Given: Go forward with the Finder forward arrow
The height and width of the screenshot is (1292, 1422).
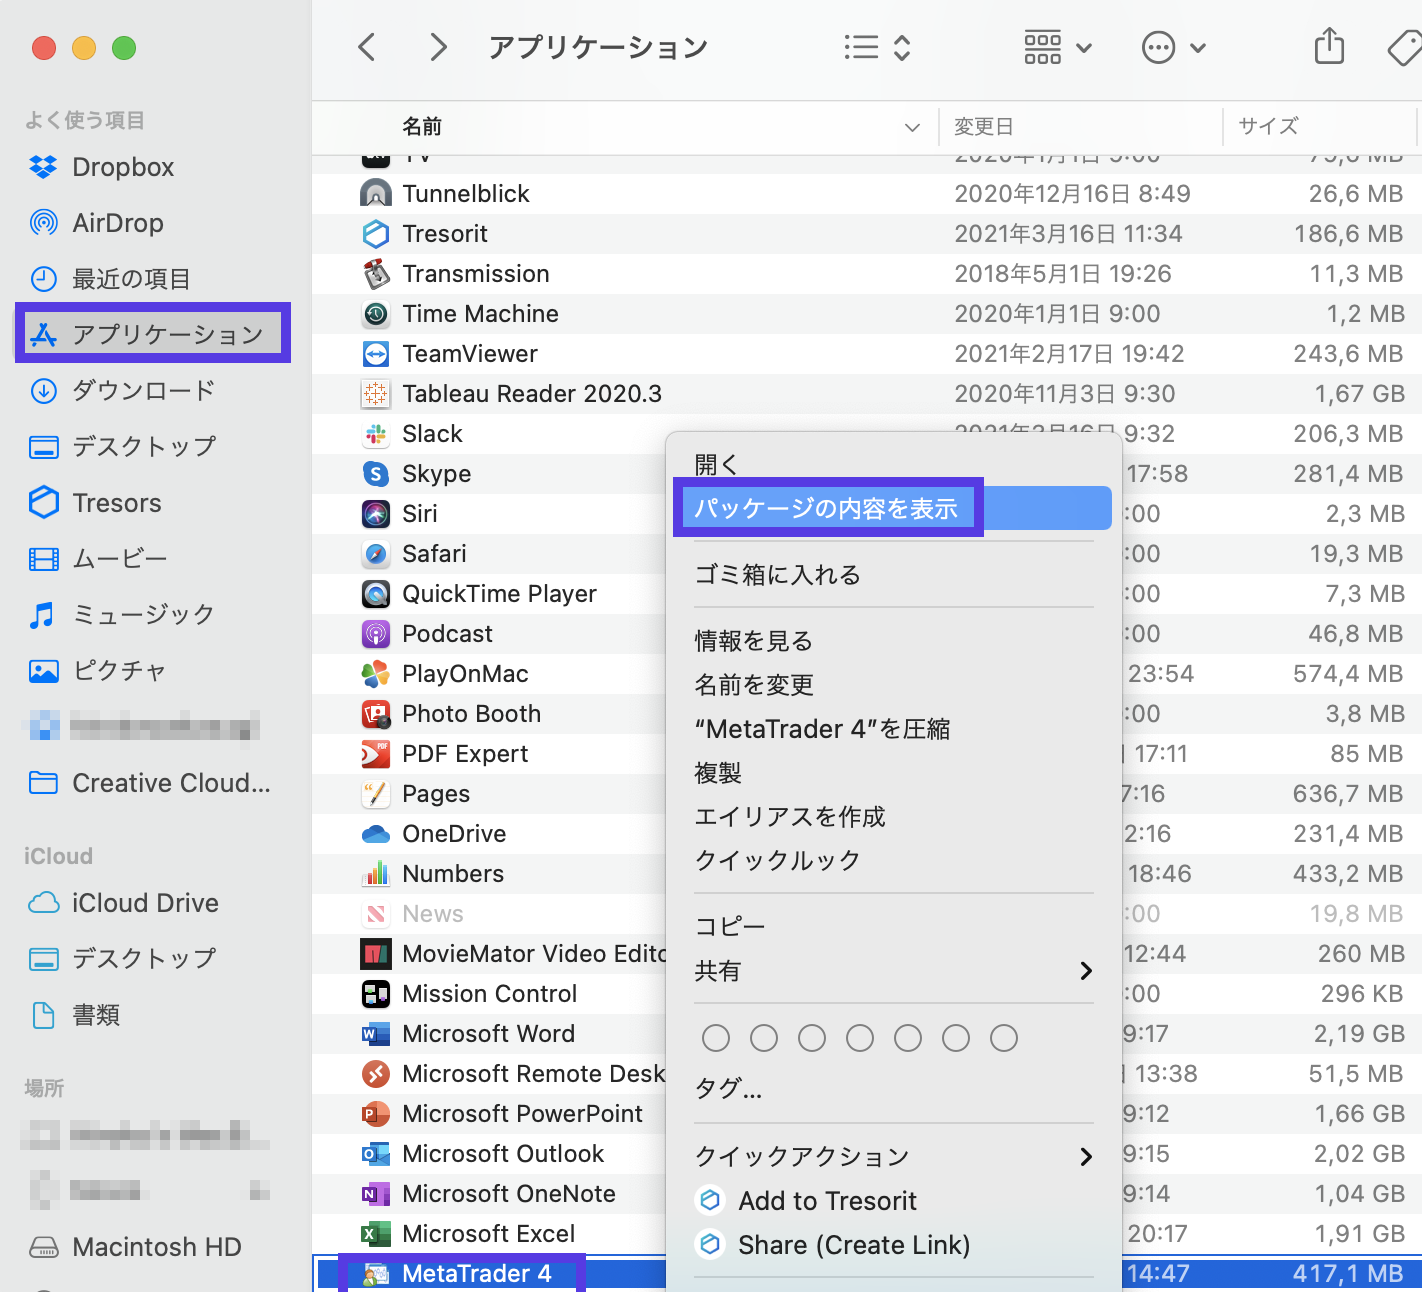Looking at the screenshot, I should point(438,47).
